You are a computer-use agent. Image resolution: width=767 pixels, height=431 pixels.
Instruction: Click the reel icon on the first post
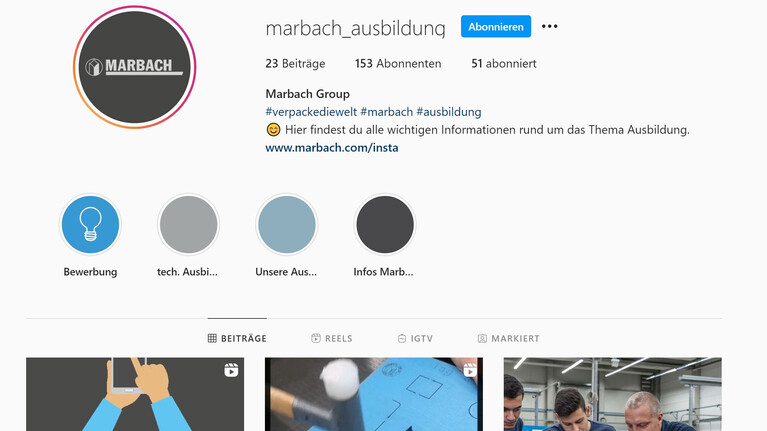point(231,370)
